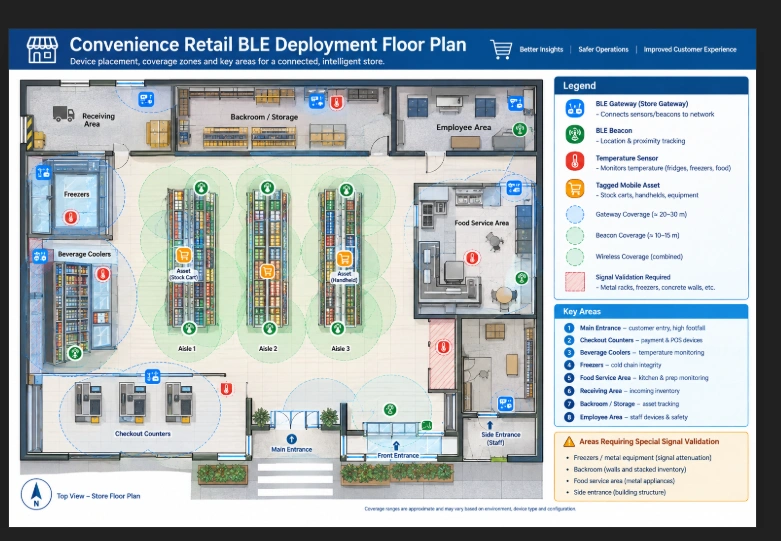The height and width of the screenshot is (541, 781).
Task: Click the delivery truck icon in Receiving Area
Action: coord(64,114)
